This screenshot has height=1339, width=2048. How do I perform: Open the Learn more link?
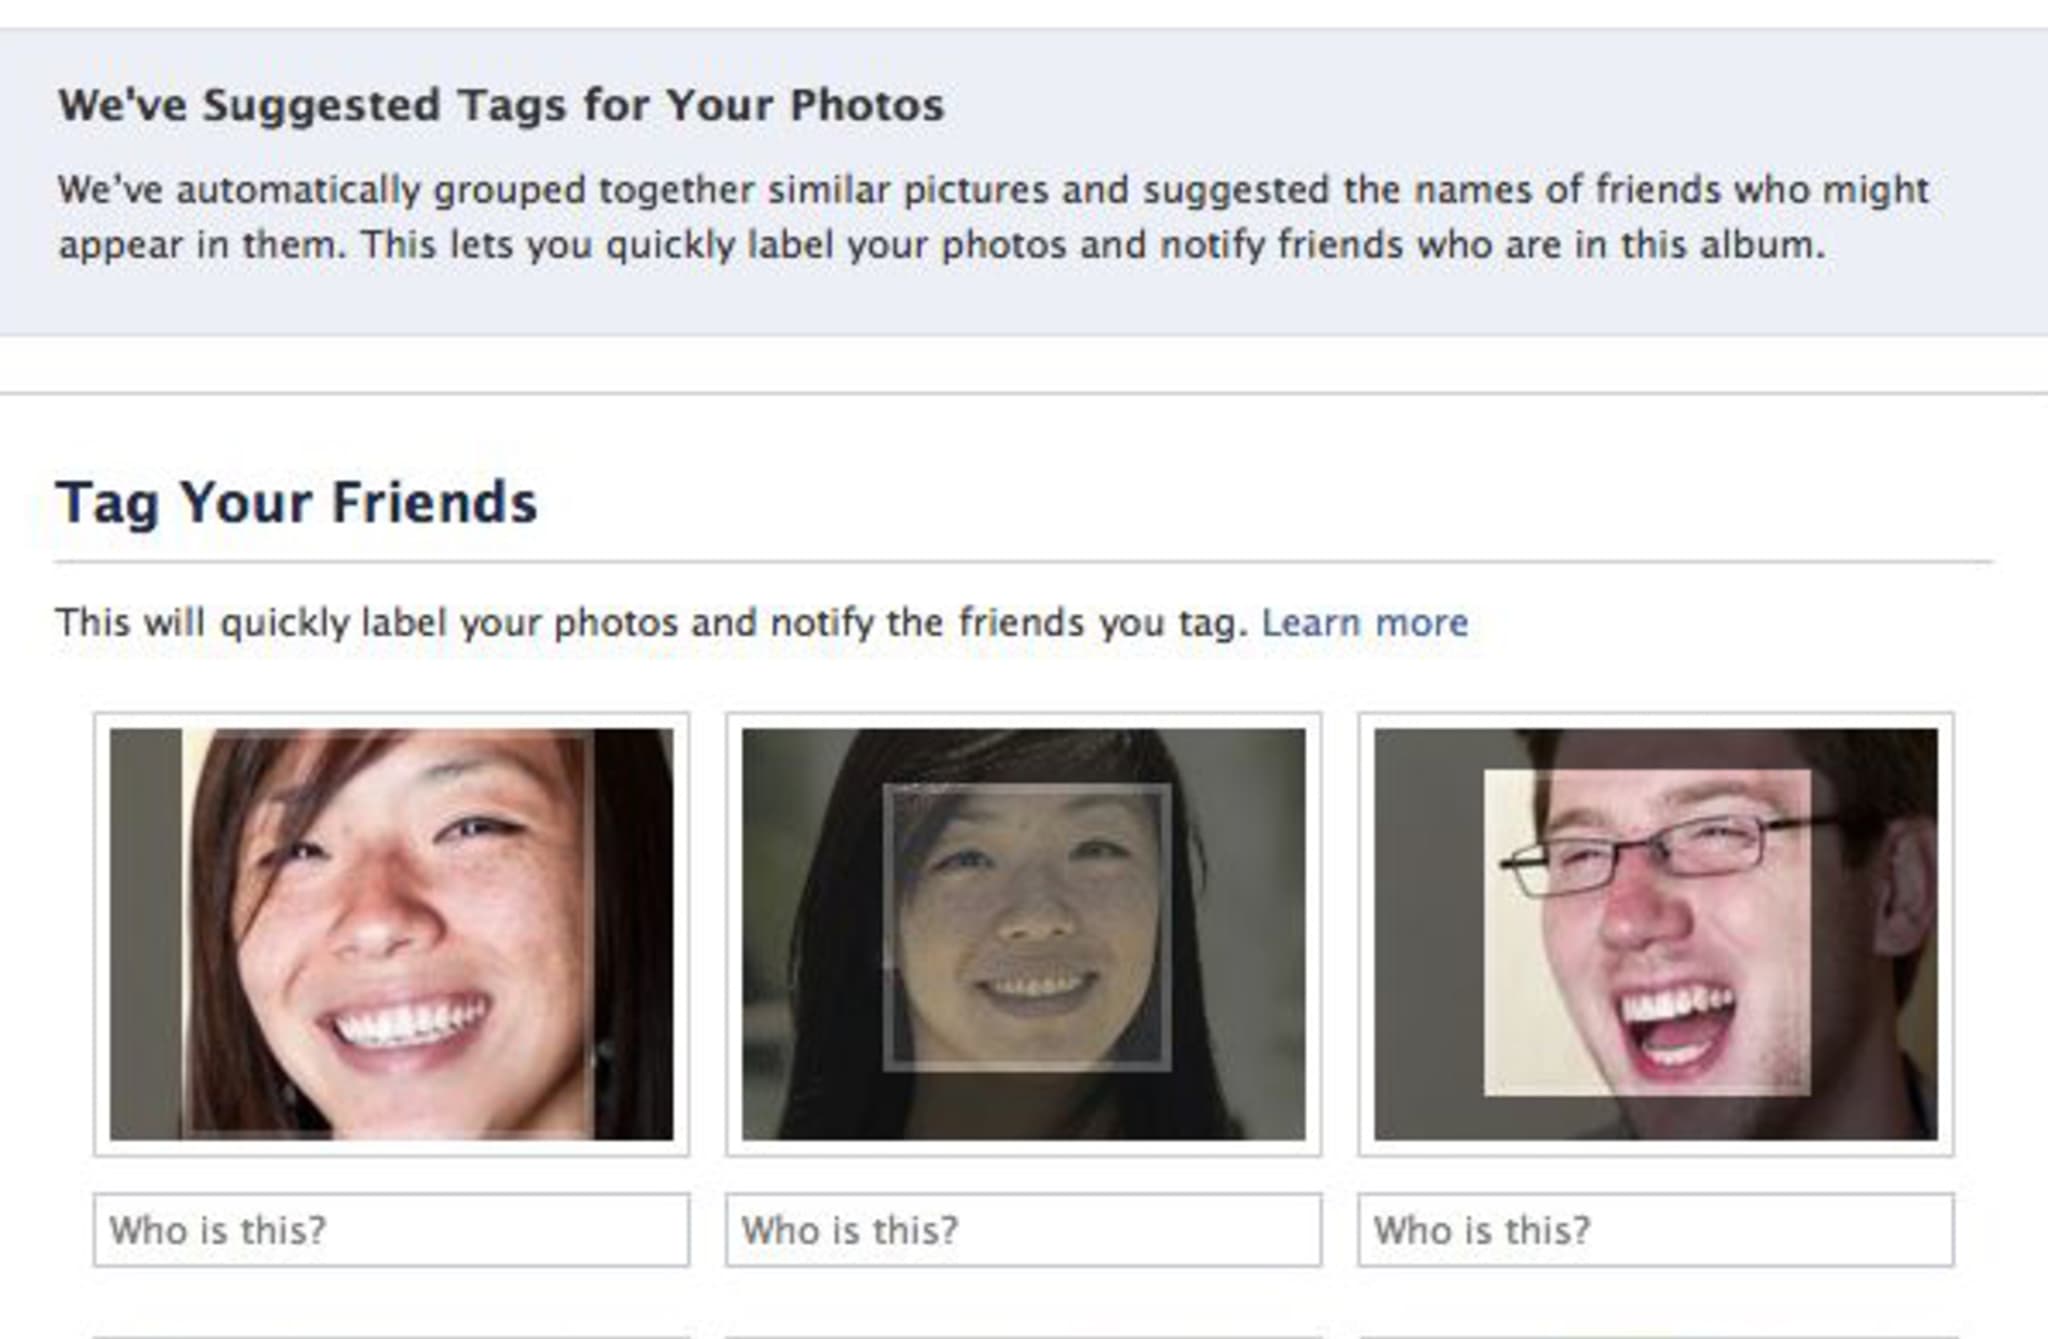(x=1364, y=623)
